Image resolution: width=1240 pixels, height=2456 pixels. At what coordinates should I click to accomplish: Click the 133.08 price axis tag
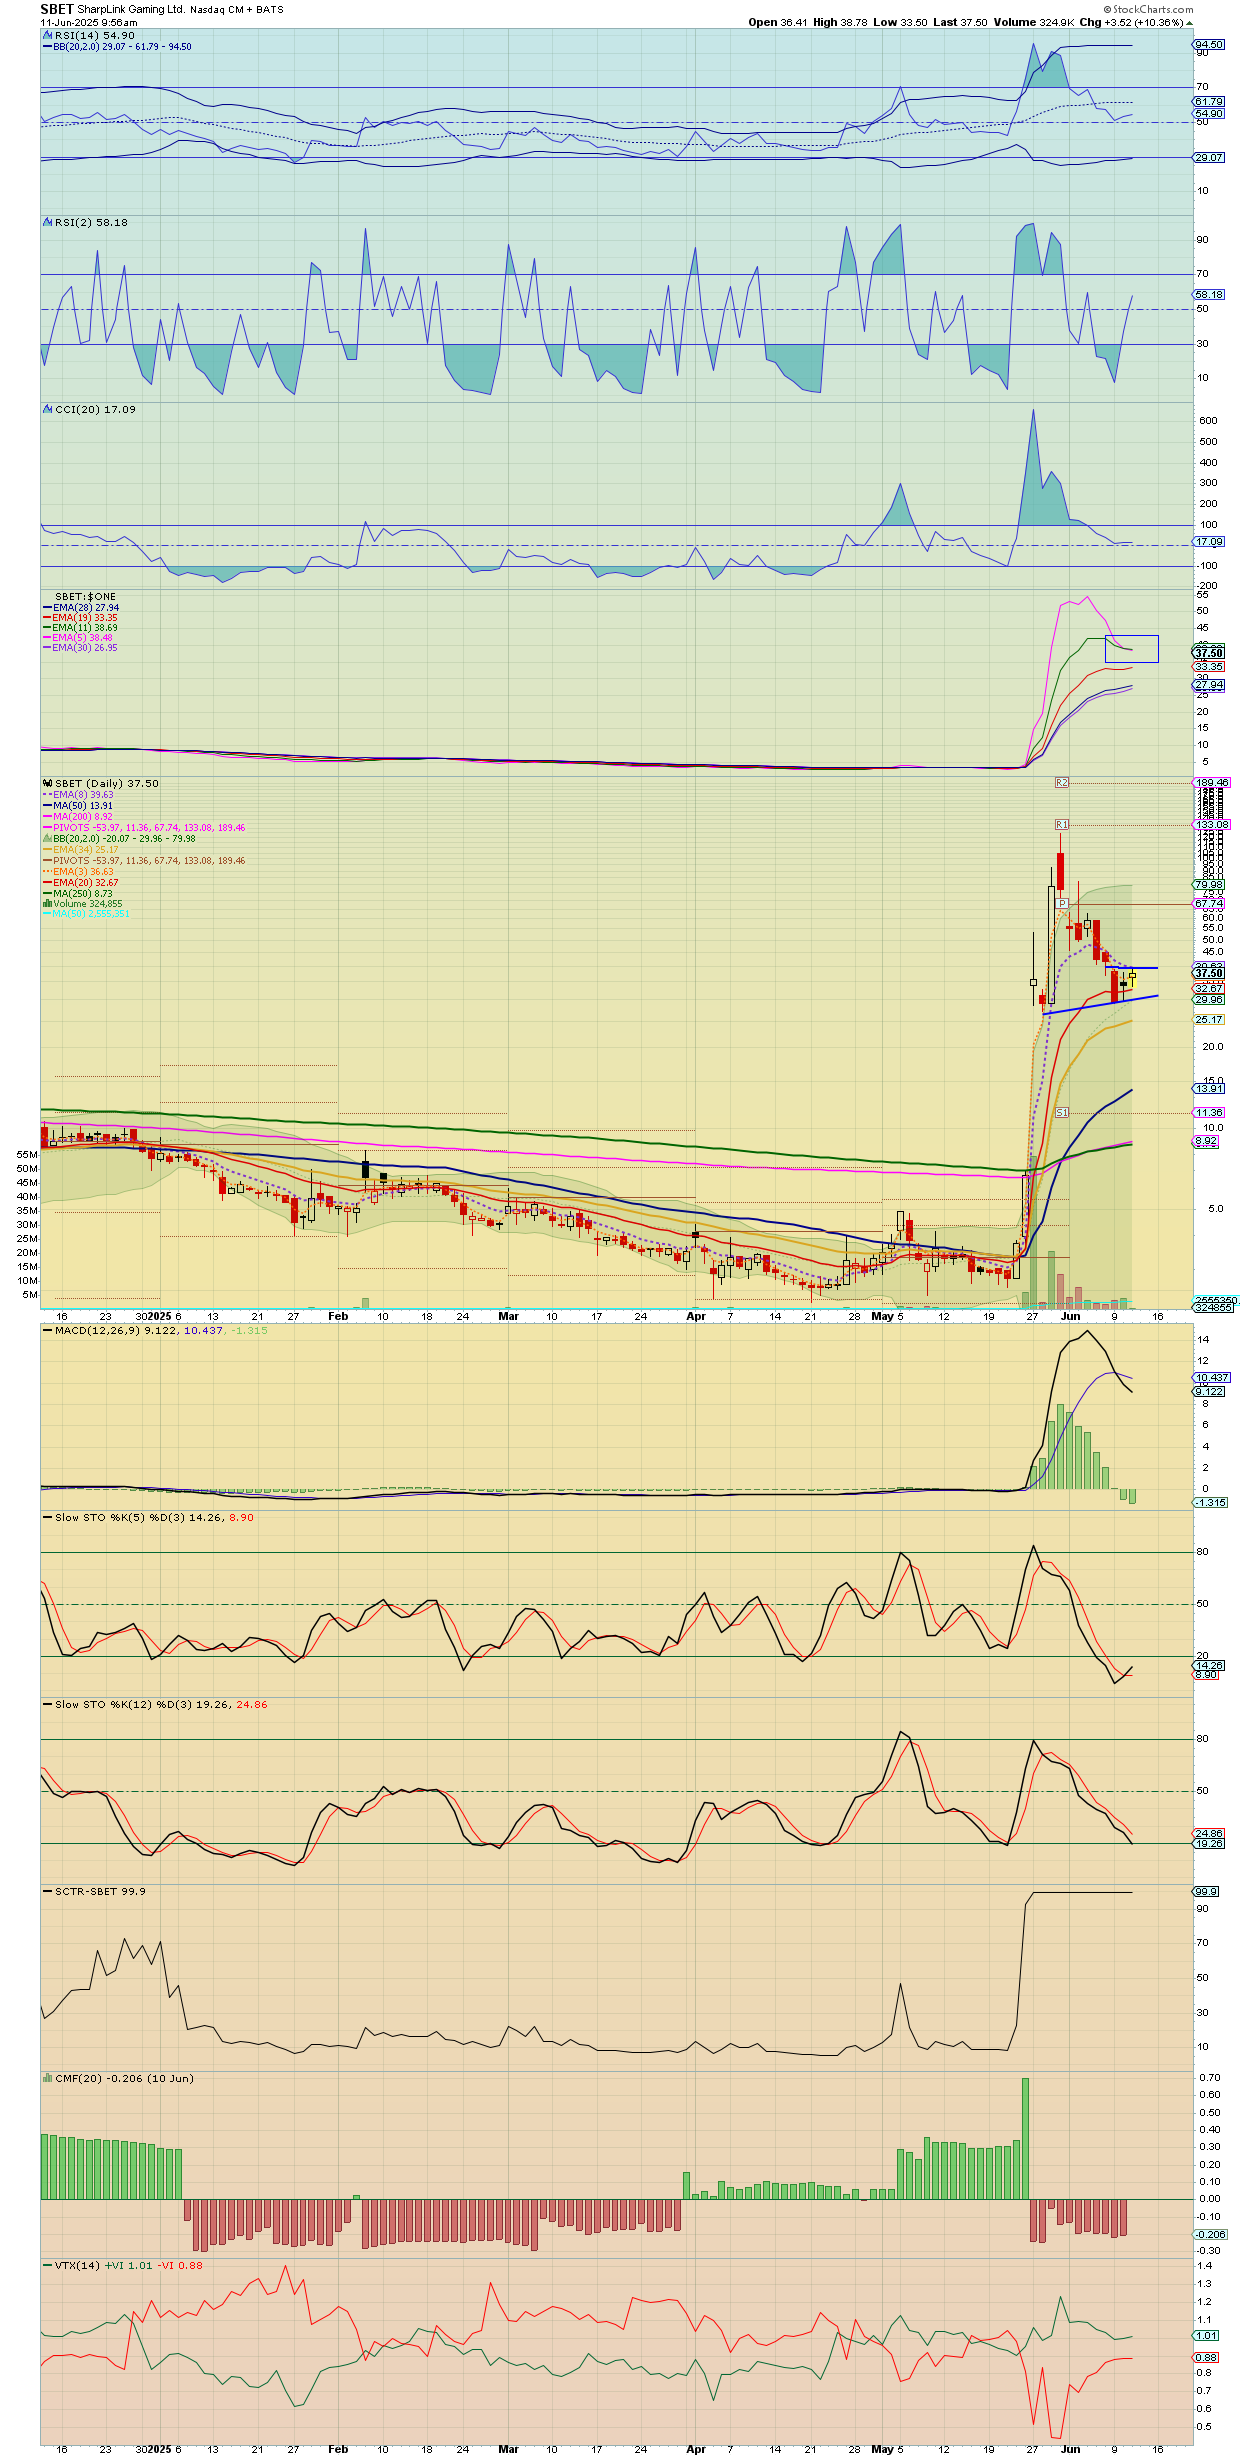click(1212, 825)
